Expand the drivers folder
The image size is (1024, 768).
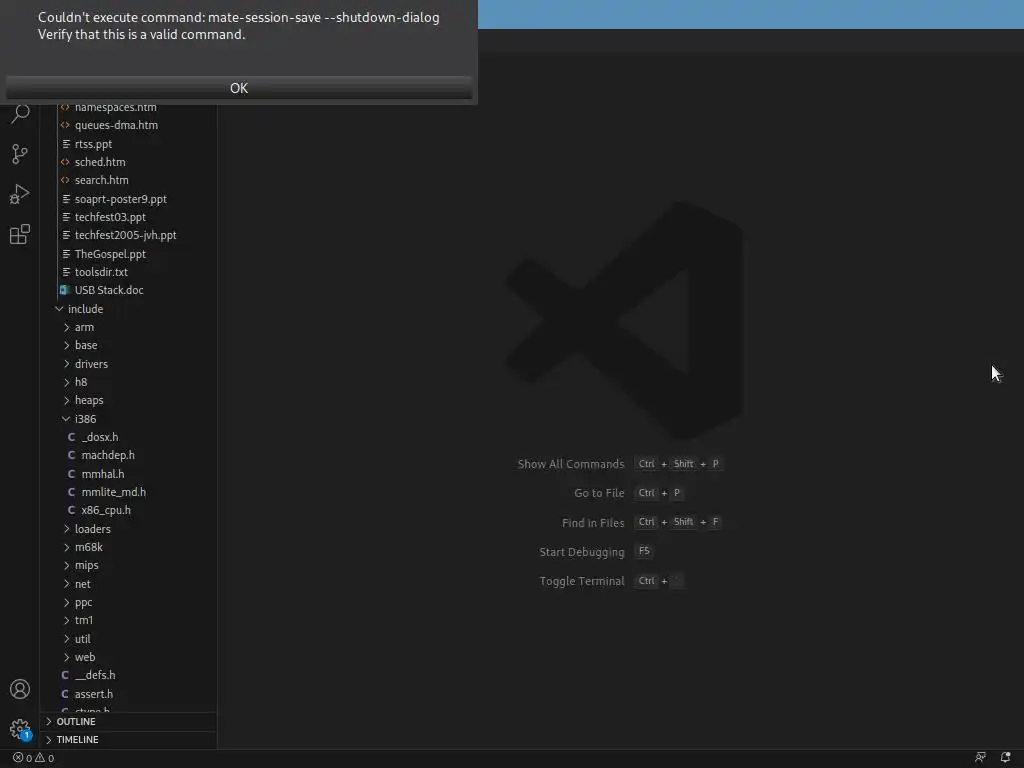[x=129, y=364]
